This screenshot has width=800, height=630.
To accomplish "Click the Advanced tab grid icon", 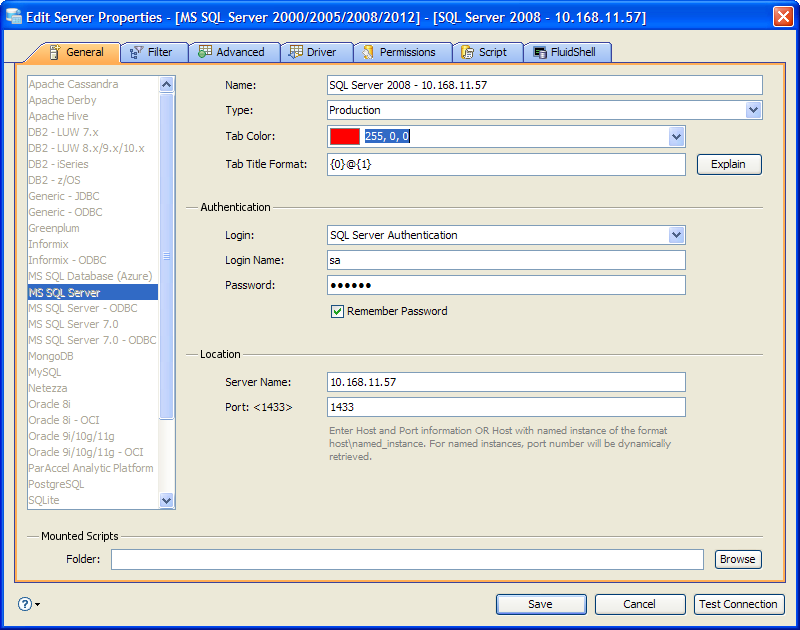I will [x=205, y=52].
